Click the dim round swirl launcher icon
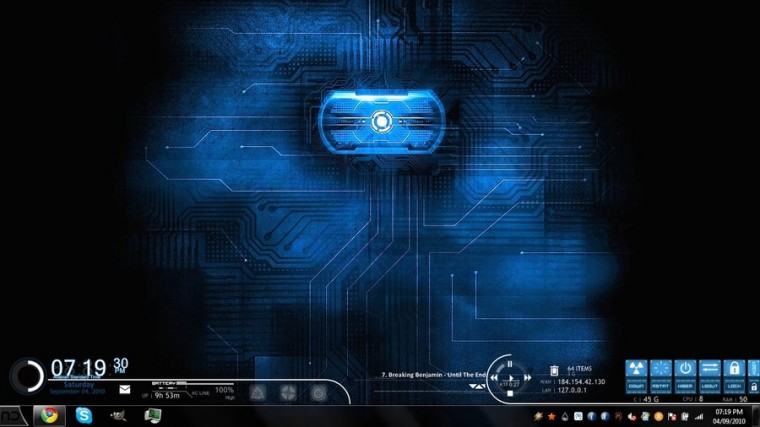 (x=318, y=393)
